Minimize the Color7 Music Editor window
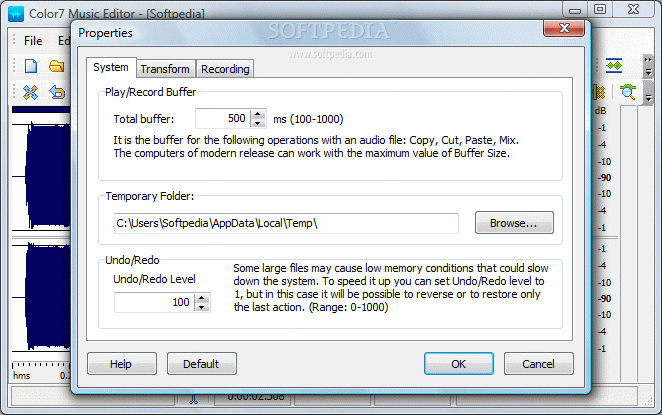This screenshot has height=415, width=662. tap(575, 9)
